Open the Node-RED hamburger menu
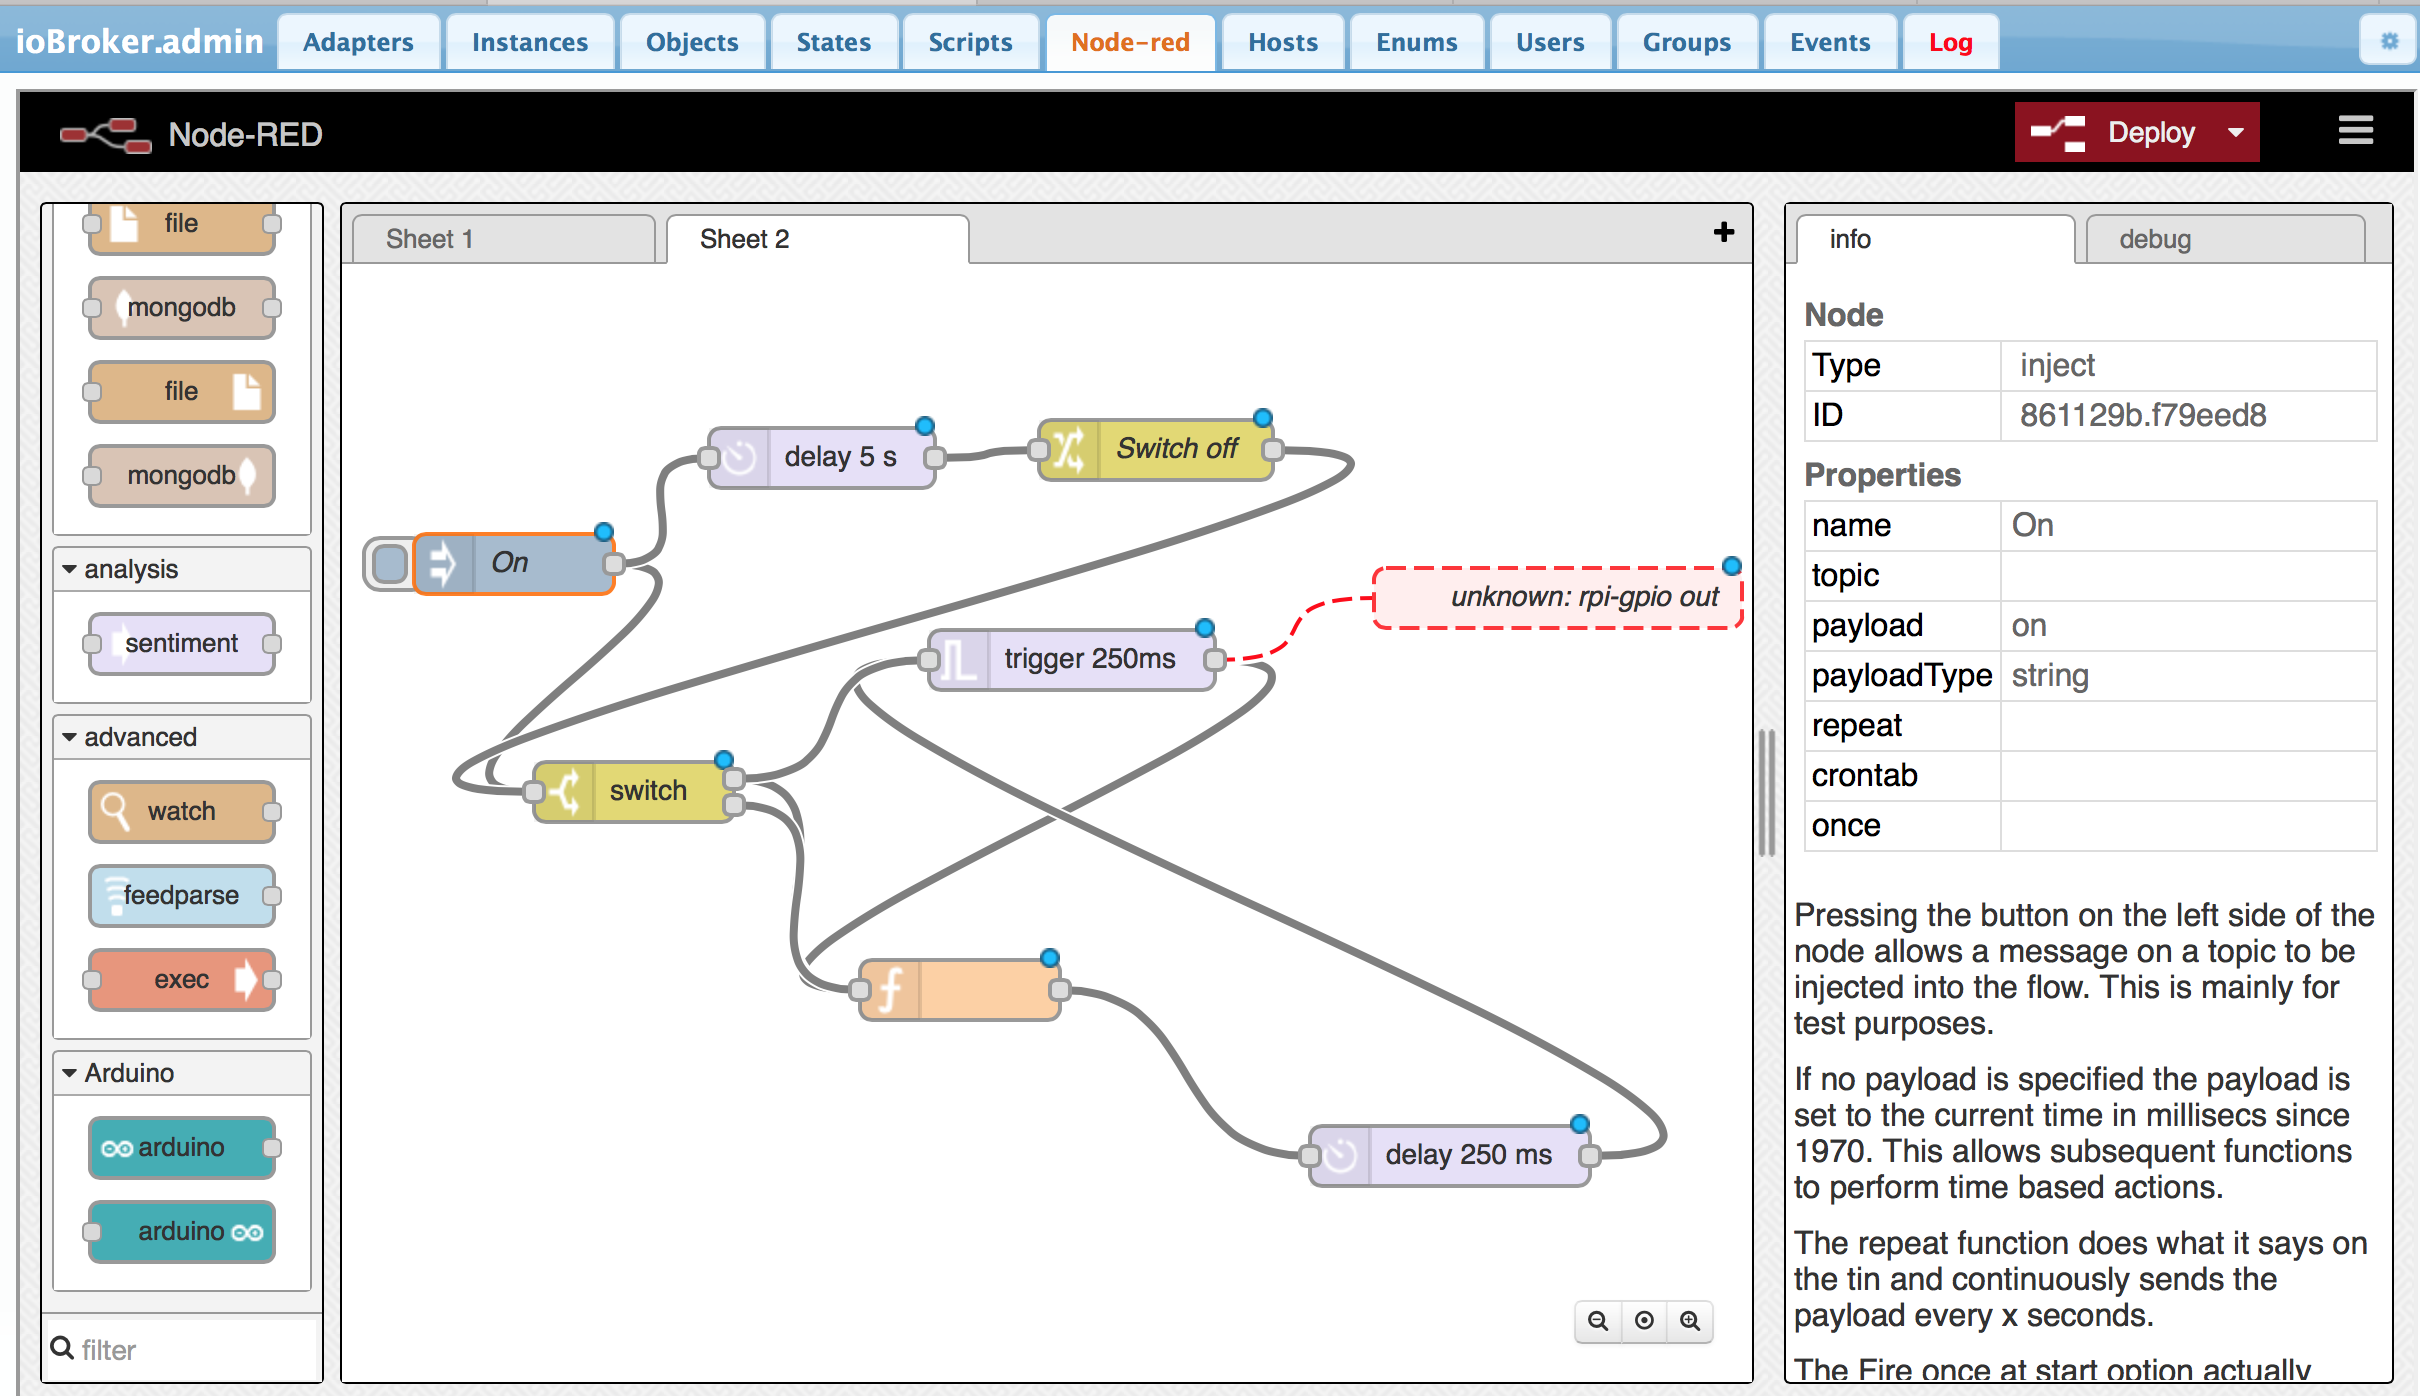This screenshot has width=2420, height=1396. [x=2355, y=131]
